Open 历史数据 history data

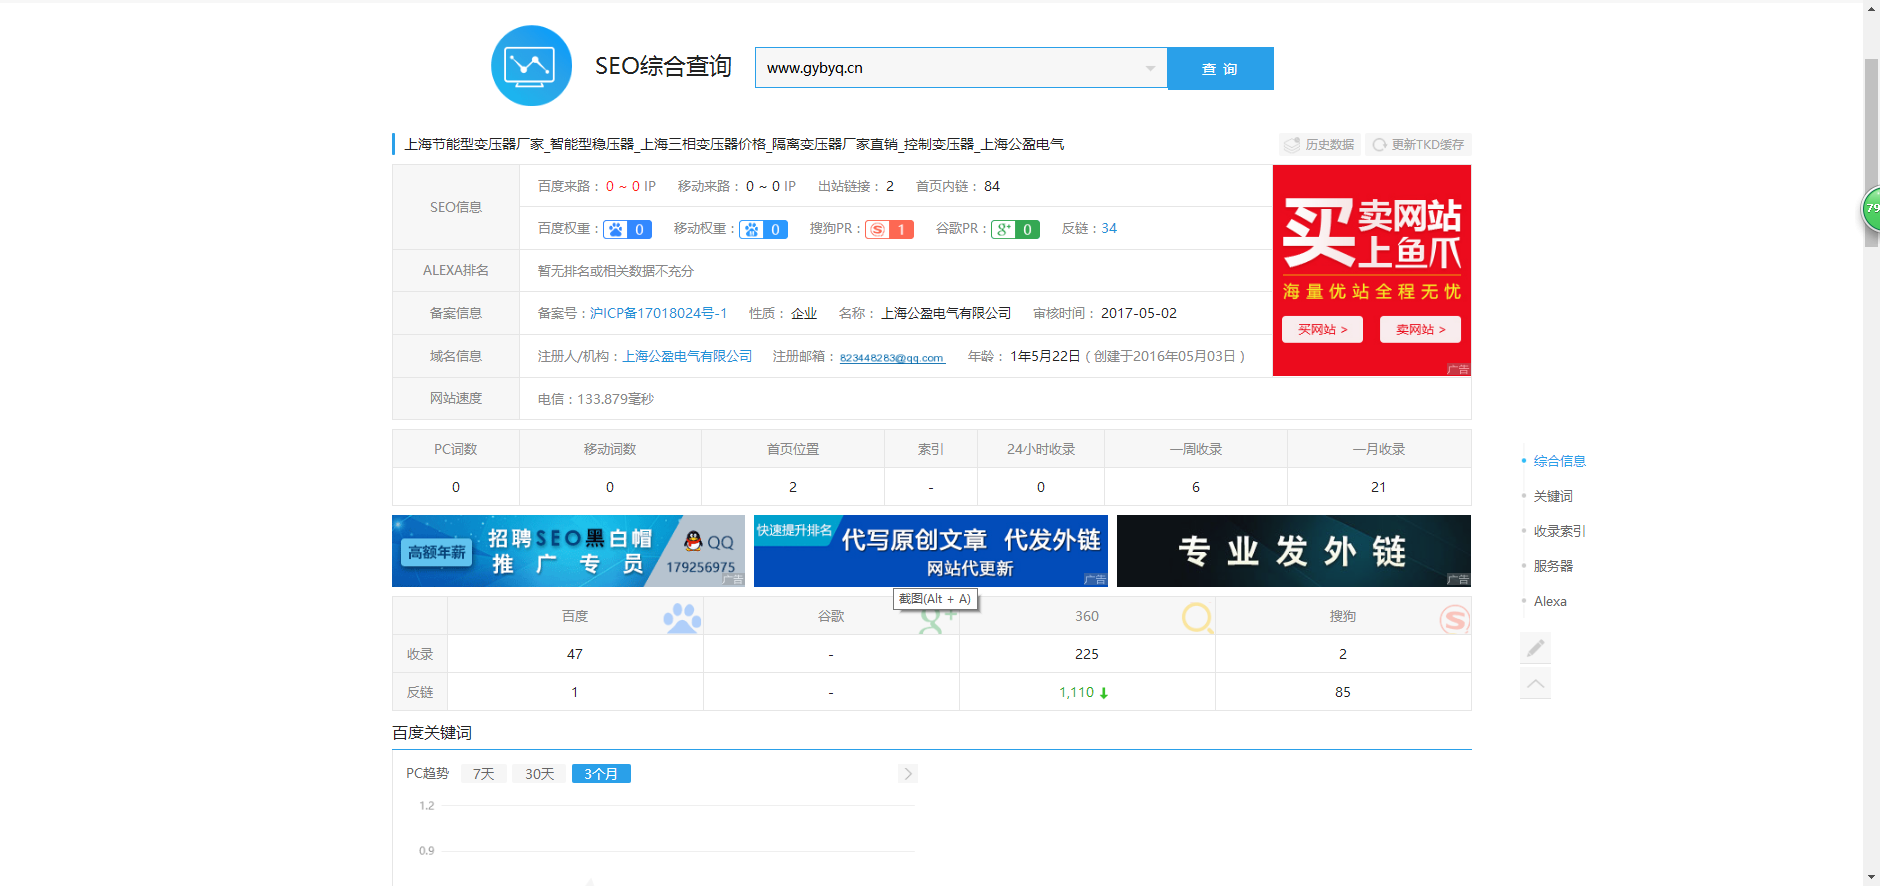point(1319,145)
